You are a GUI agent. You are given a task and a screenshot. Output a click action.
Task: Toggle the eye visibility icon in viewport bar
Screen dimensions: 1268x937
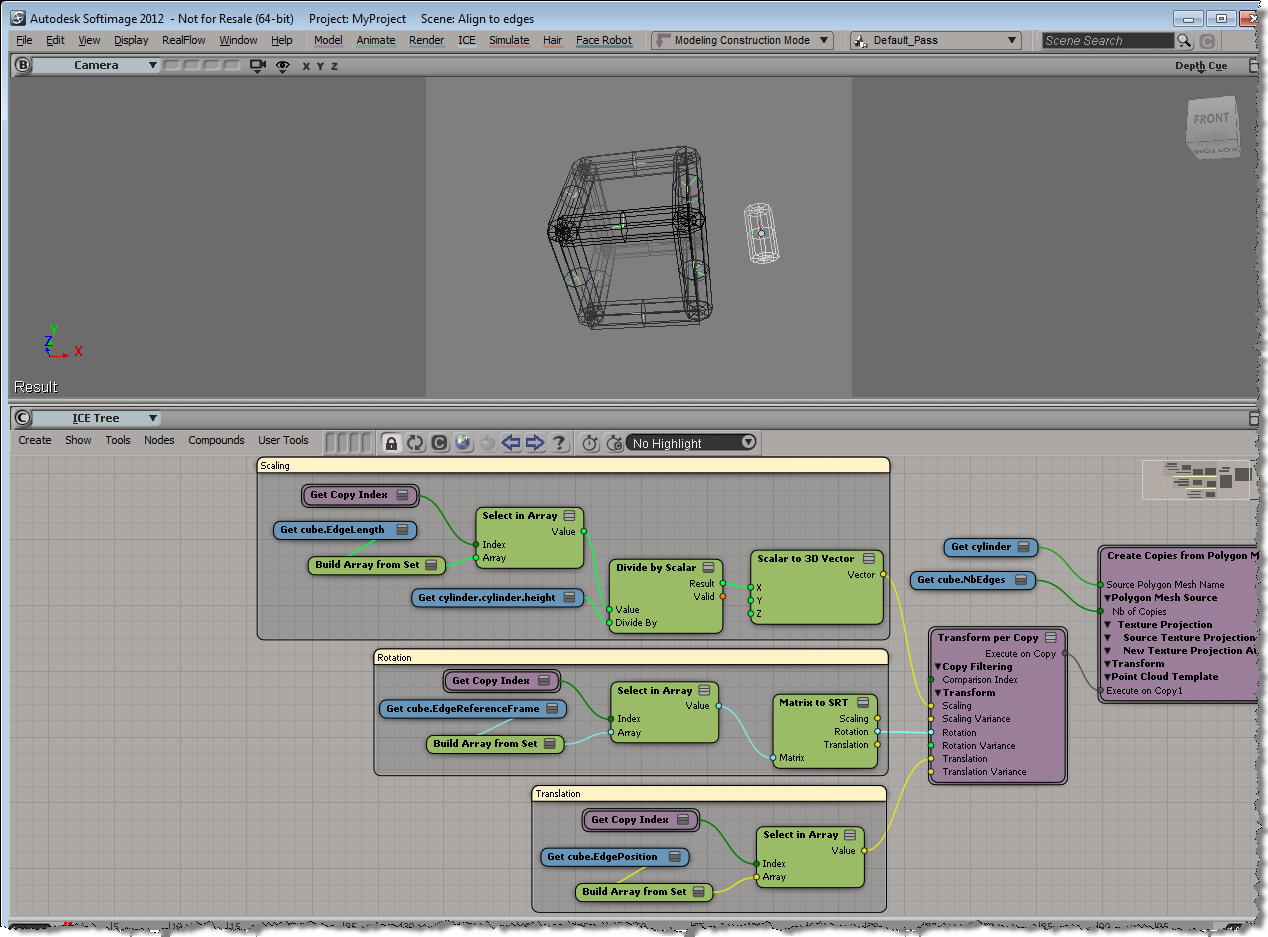(283, 65)
